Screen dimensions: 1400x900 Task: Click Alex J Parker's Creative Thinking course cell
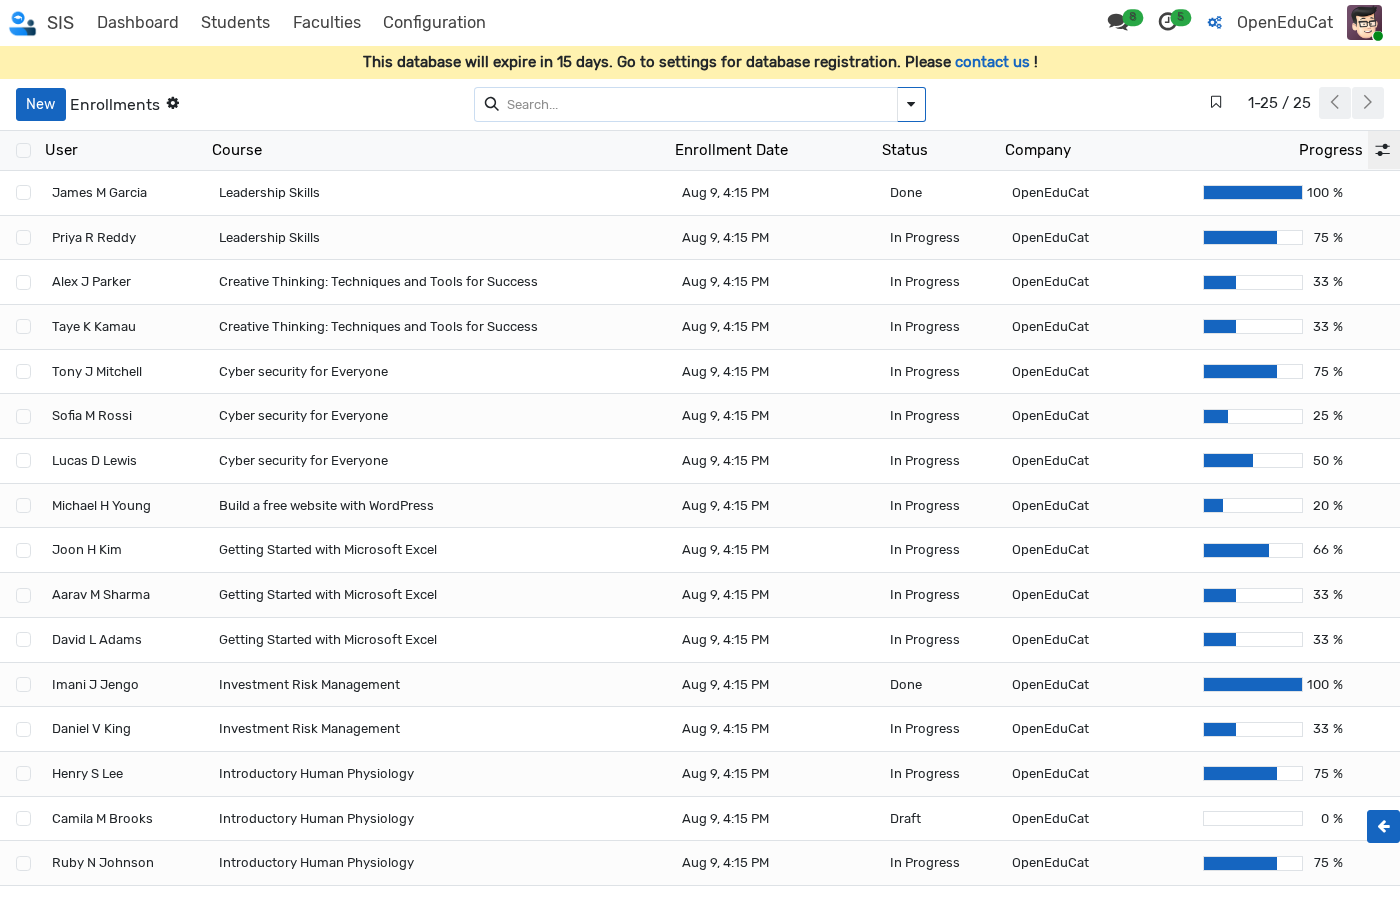click(378, 282)
